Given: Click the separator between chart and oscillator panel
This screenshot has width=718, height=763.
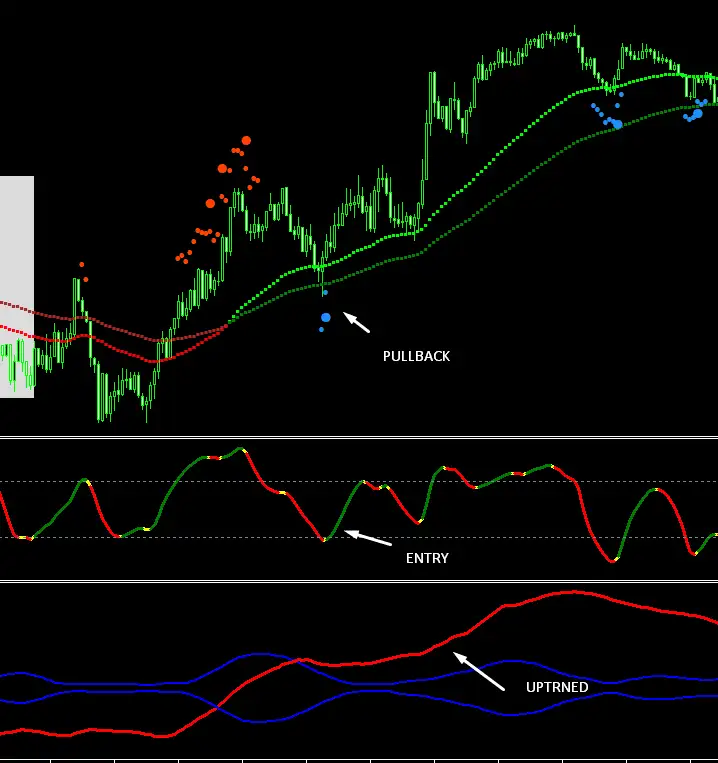Looking at the screenshot, I should pos(359,437).
